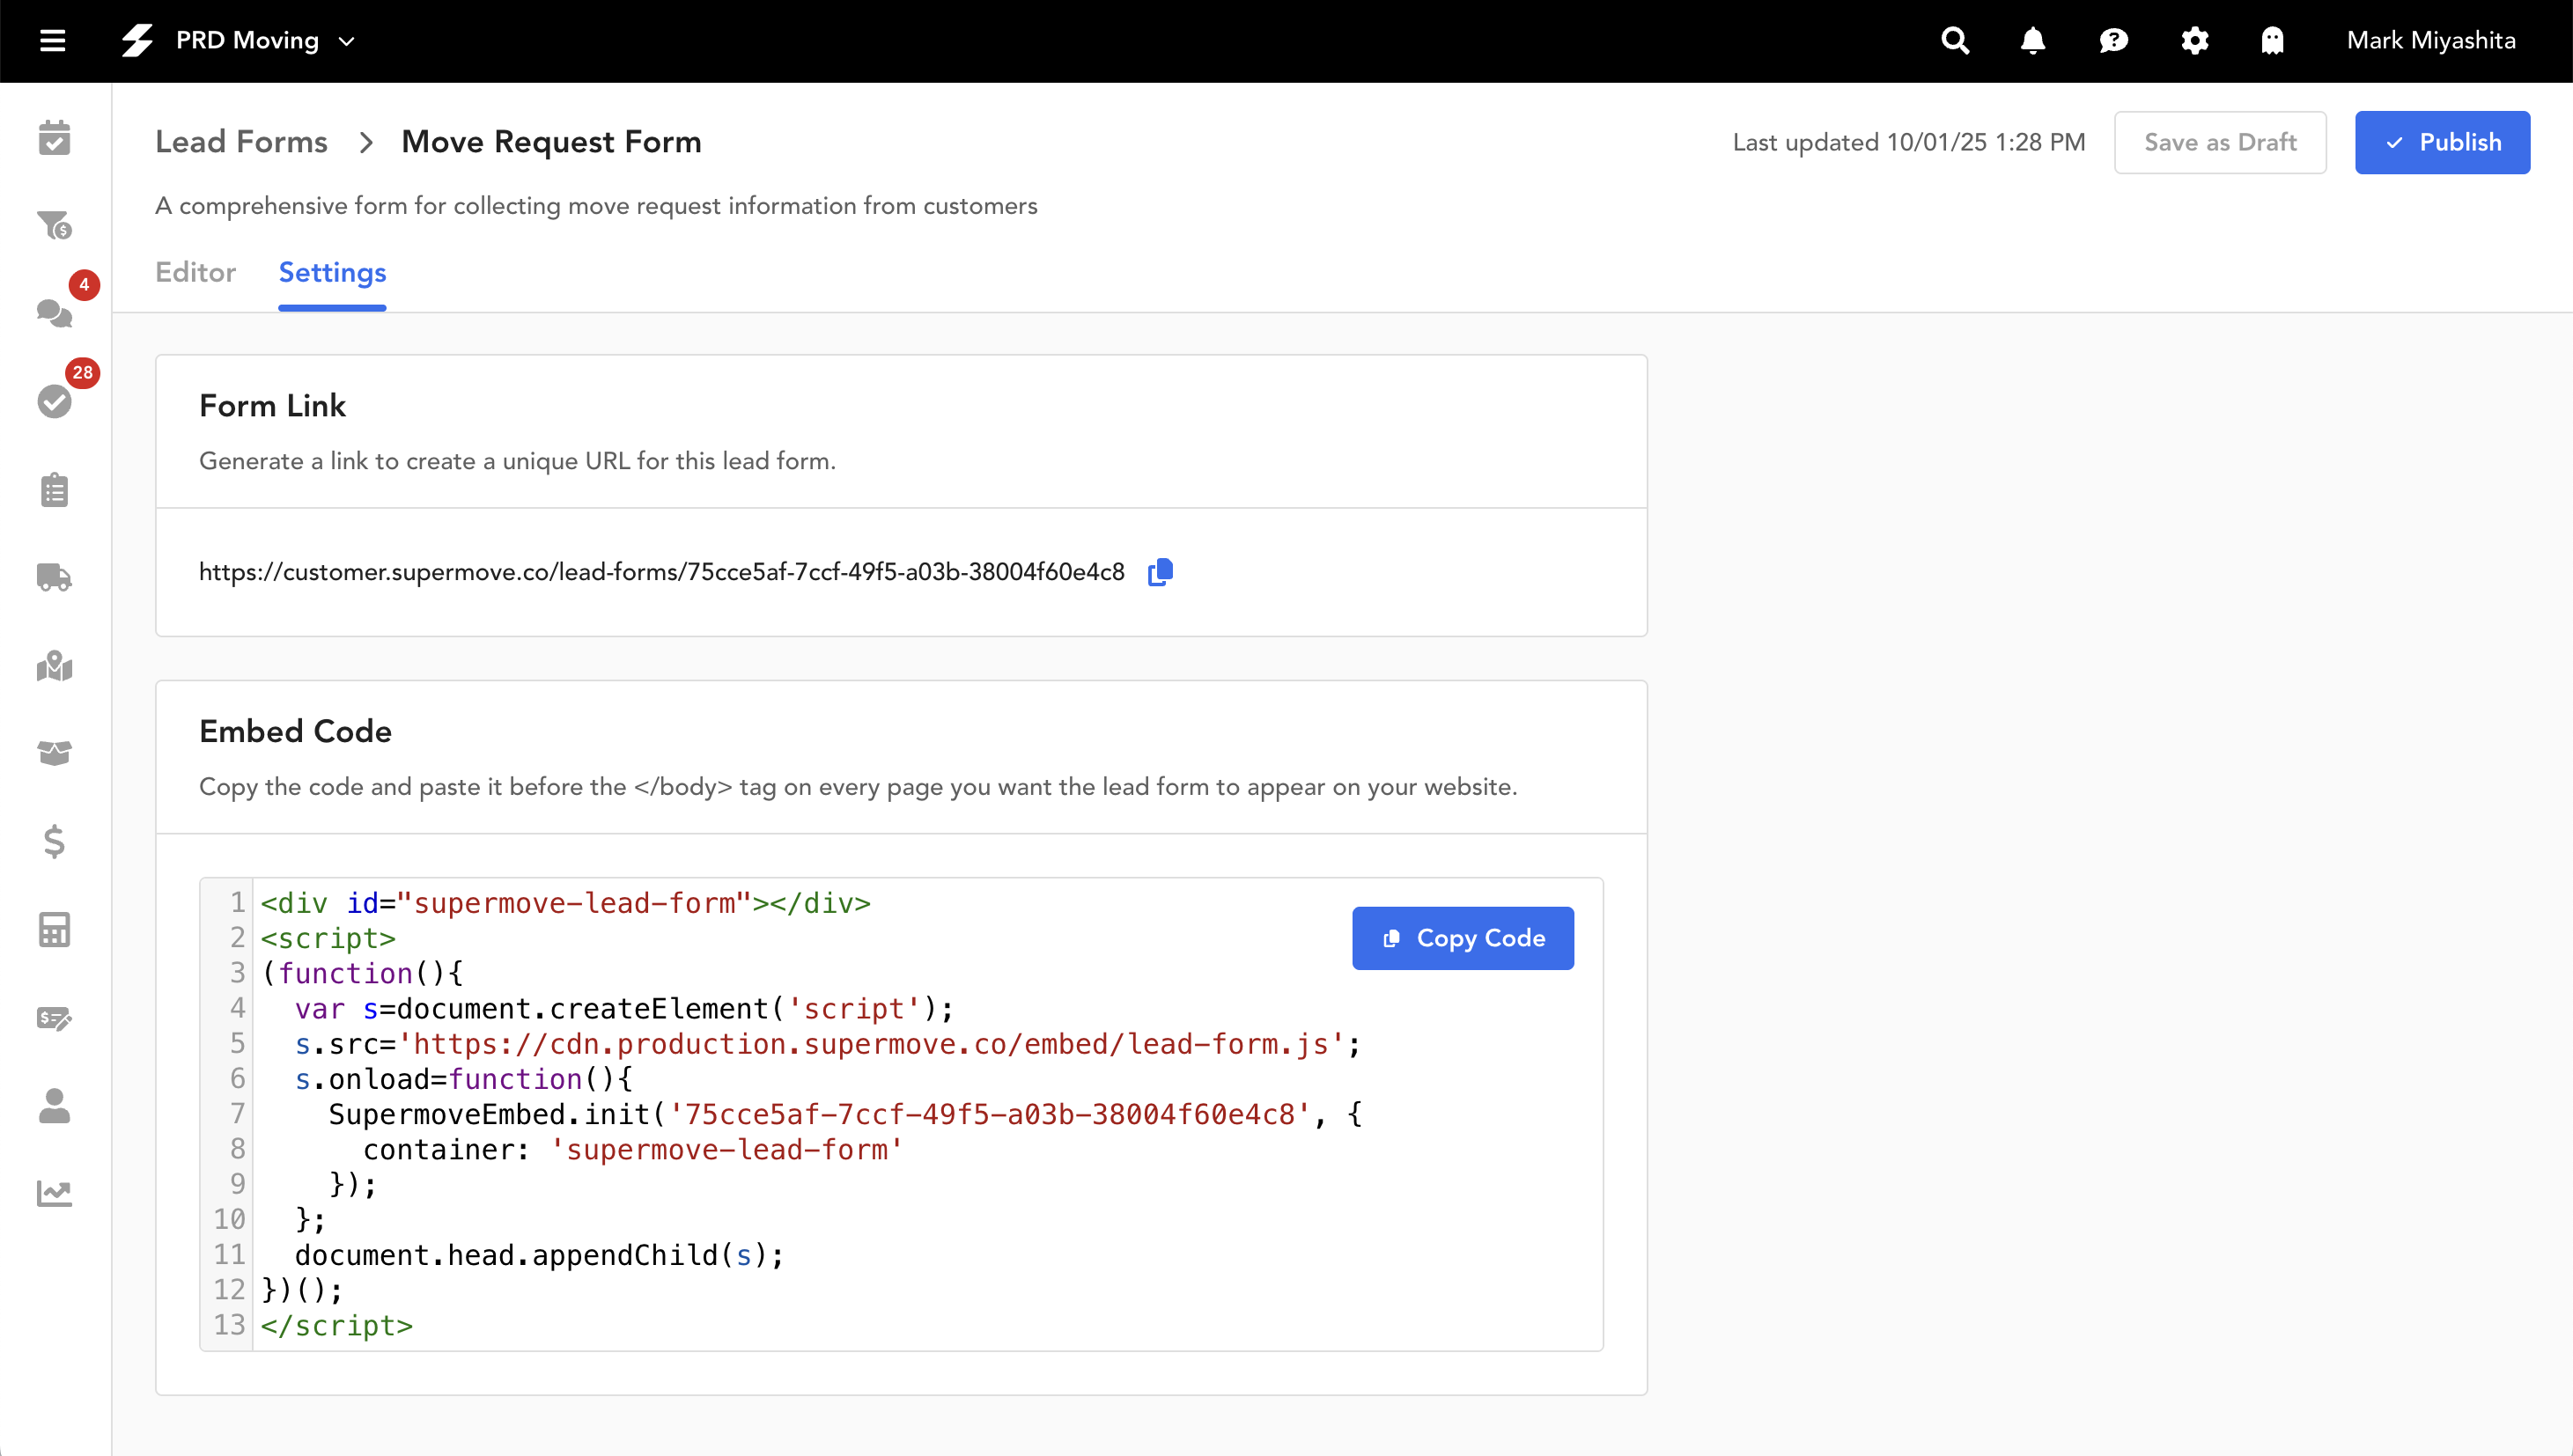Click Save as Draft
The height and width of the screenshot is (1456, 2573).
tap(2219, 142)
